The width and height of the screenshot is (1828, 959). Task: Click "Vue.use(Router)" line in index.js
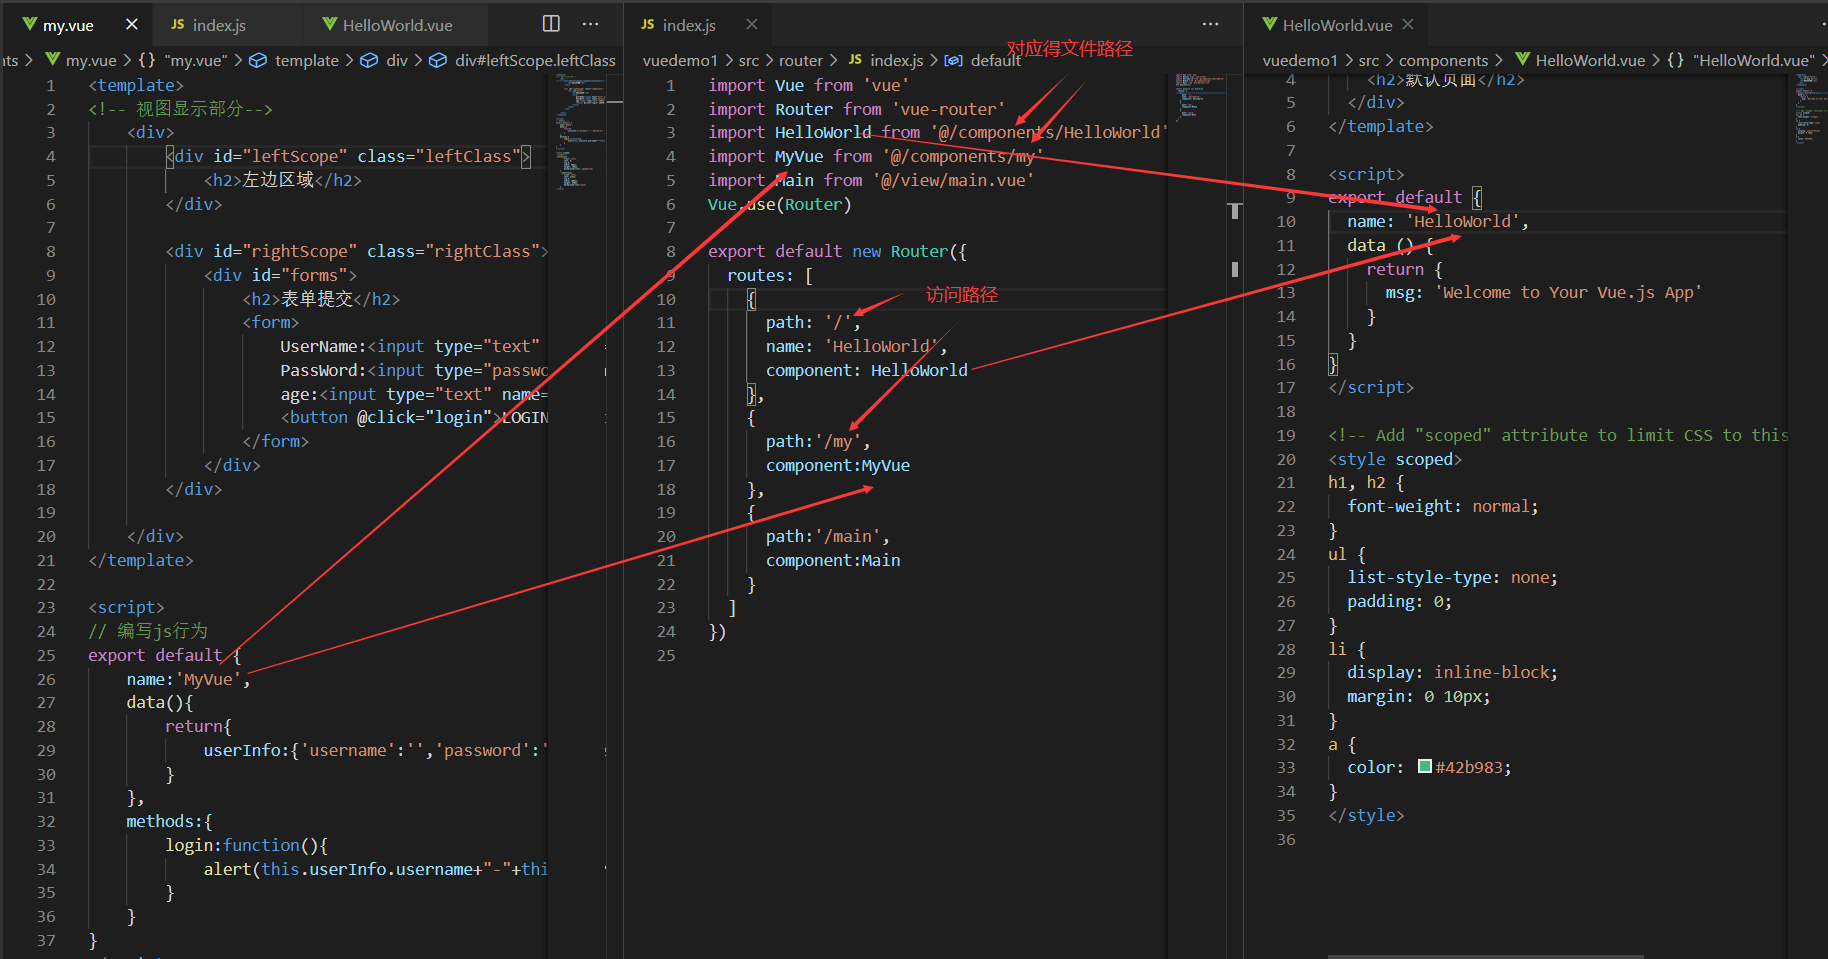pyautogui.click(x=780, y=204)
